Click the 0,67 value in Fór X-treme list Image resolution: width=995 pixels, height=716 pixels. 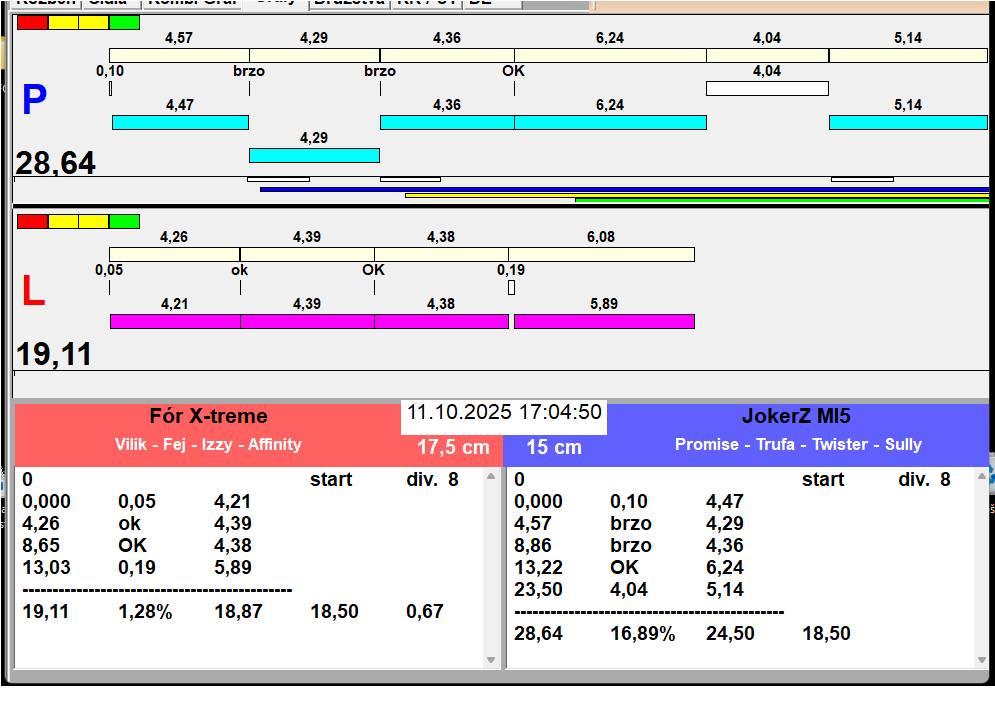[x=425, y=612]
